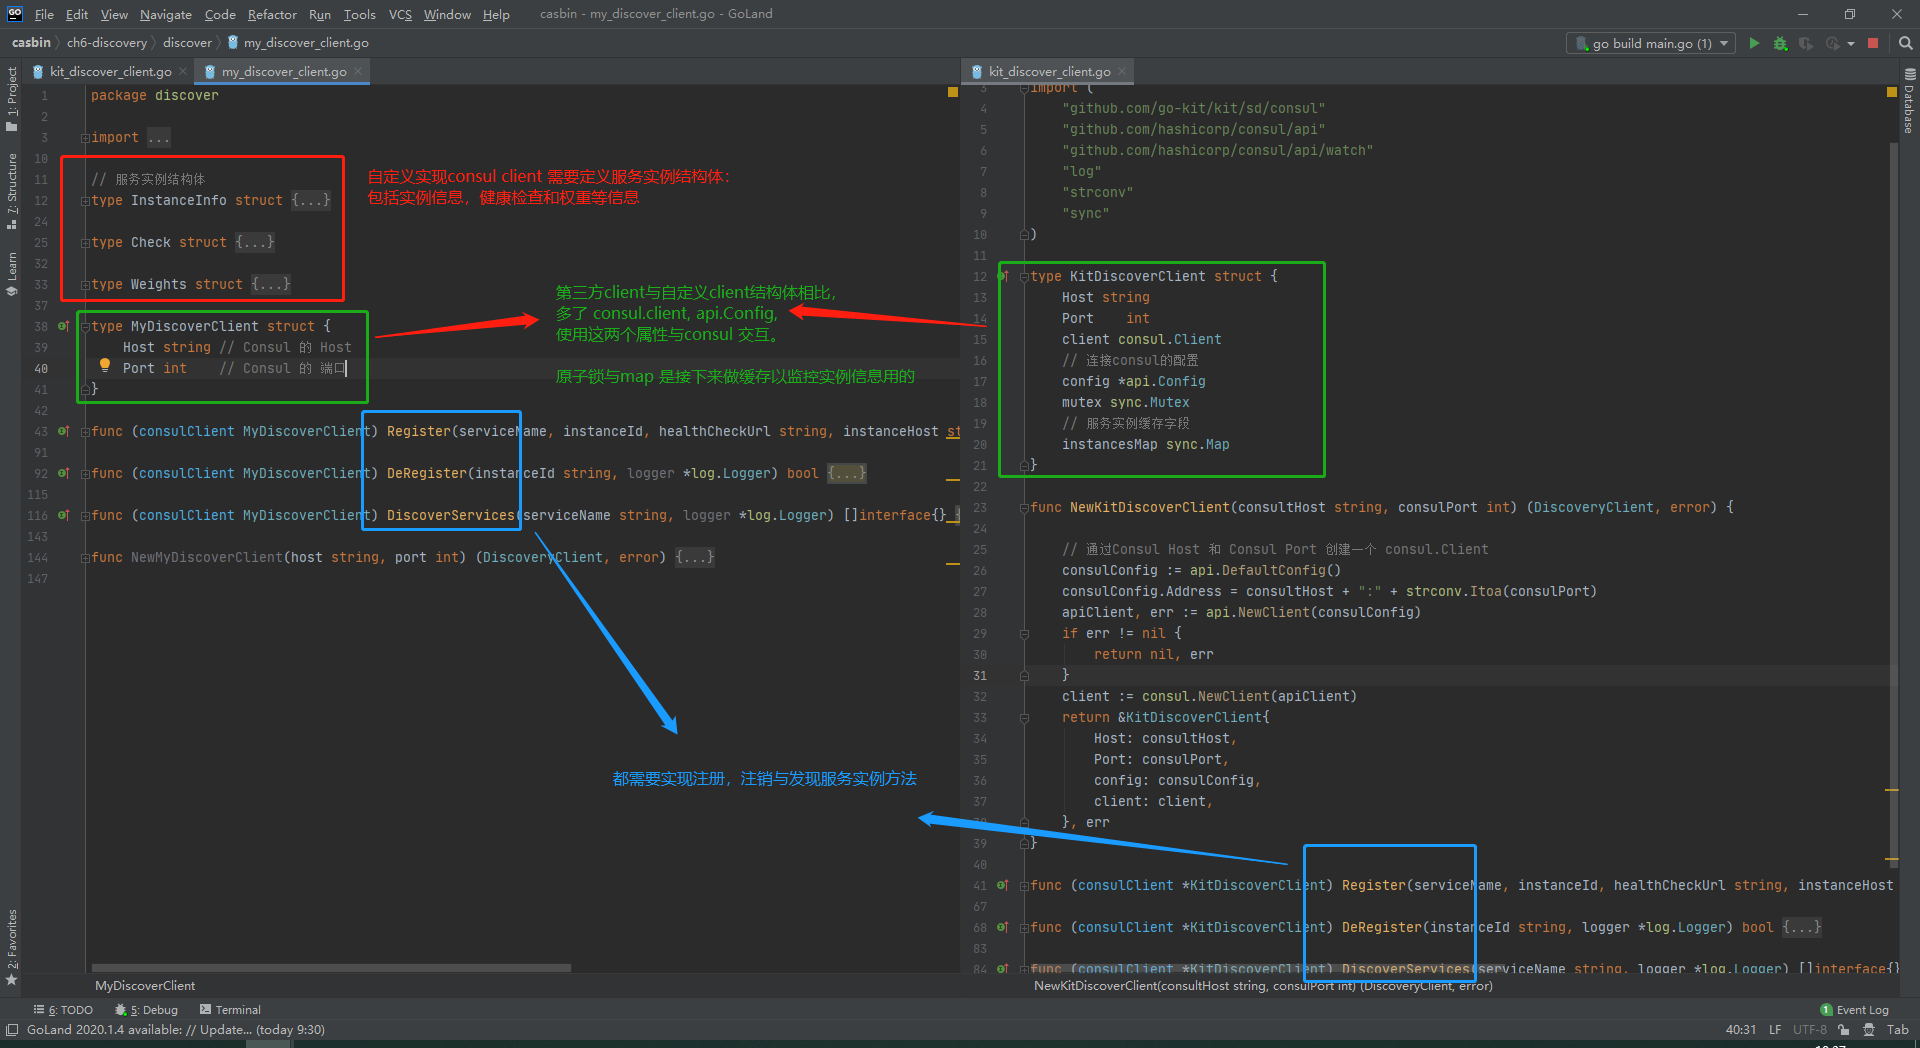Click the GoLand application icon in title bar

[x=15, y=14]
